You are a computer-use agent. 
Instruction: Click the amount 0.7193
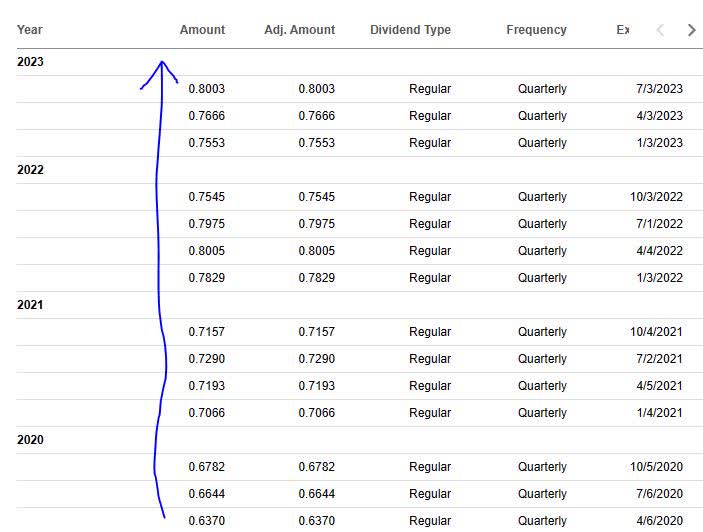[x=207, y=385]
